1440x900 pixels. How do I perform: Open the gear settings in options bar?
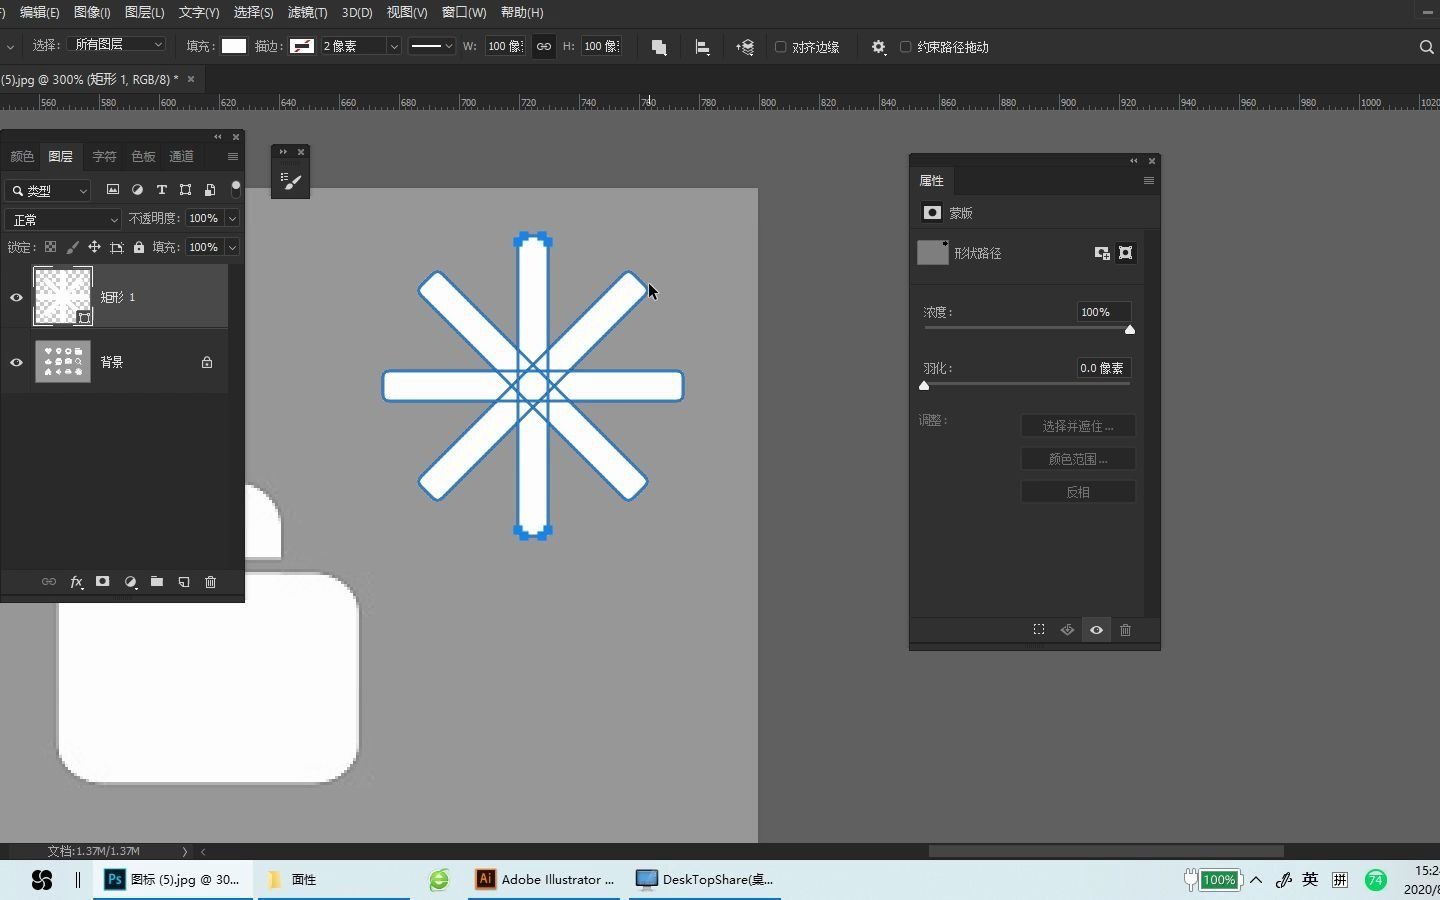pos(878,47)
